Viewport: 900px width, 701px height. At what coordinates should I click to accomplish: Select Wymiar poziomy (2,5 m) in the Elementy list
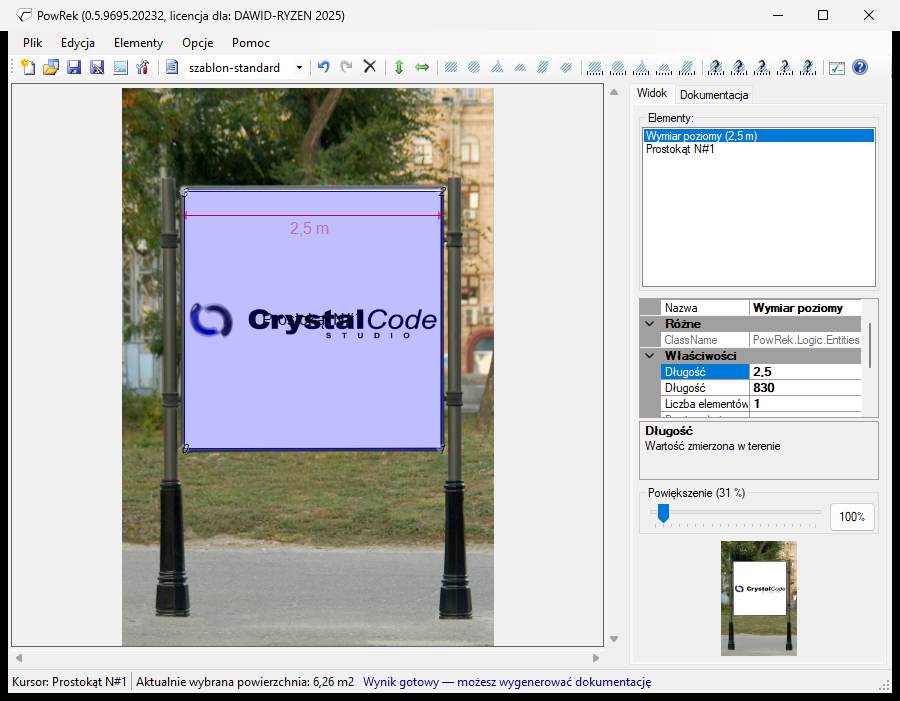click(x=759, y=136)
